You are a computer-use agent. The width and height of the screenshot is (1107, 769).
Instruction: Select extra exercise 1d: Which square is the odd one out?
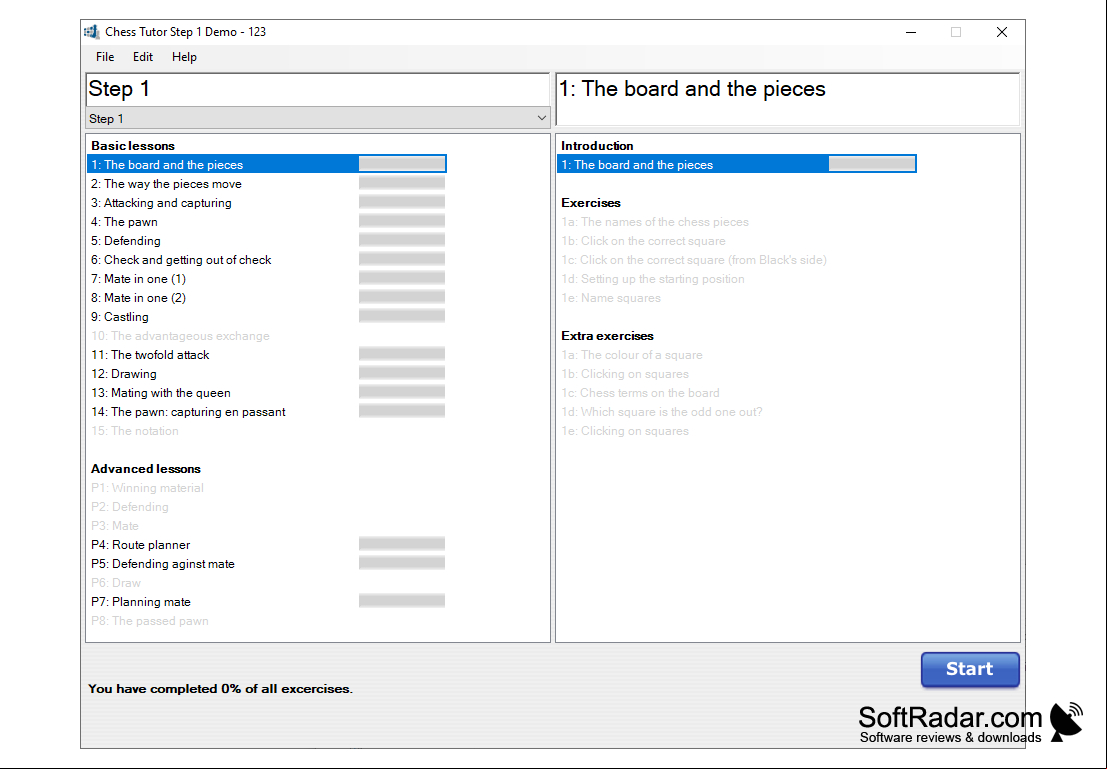click(x=662, y=412)
